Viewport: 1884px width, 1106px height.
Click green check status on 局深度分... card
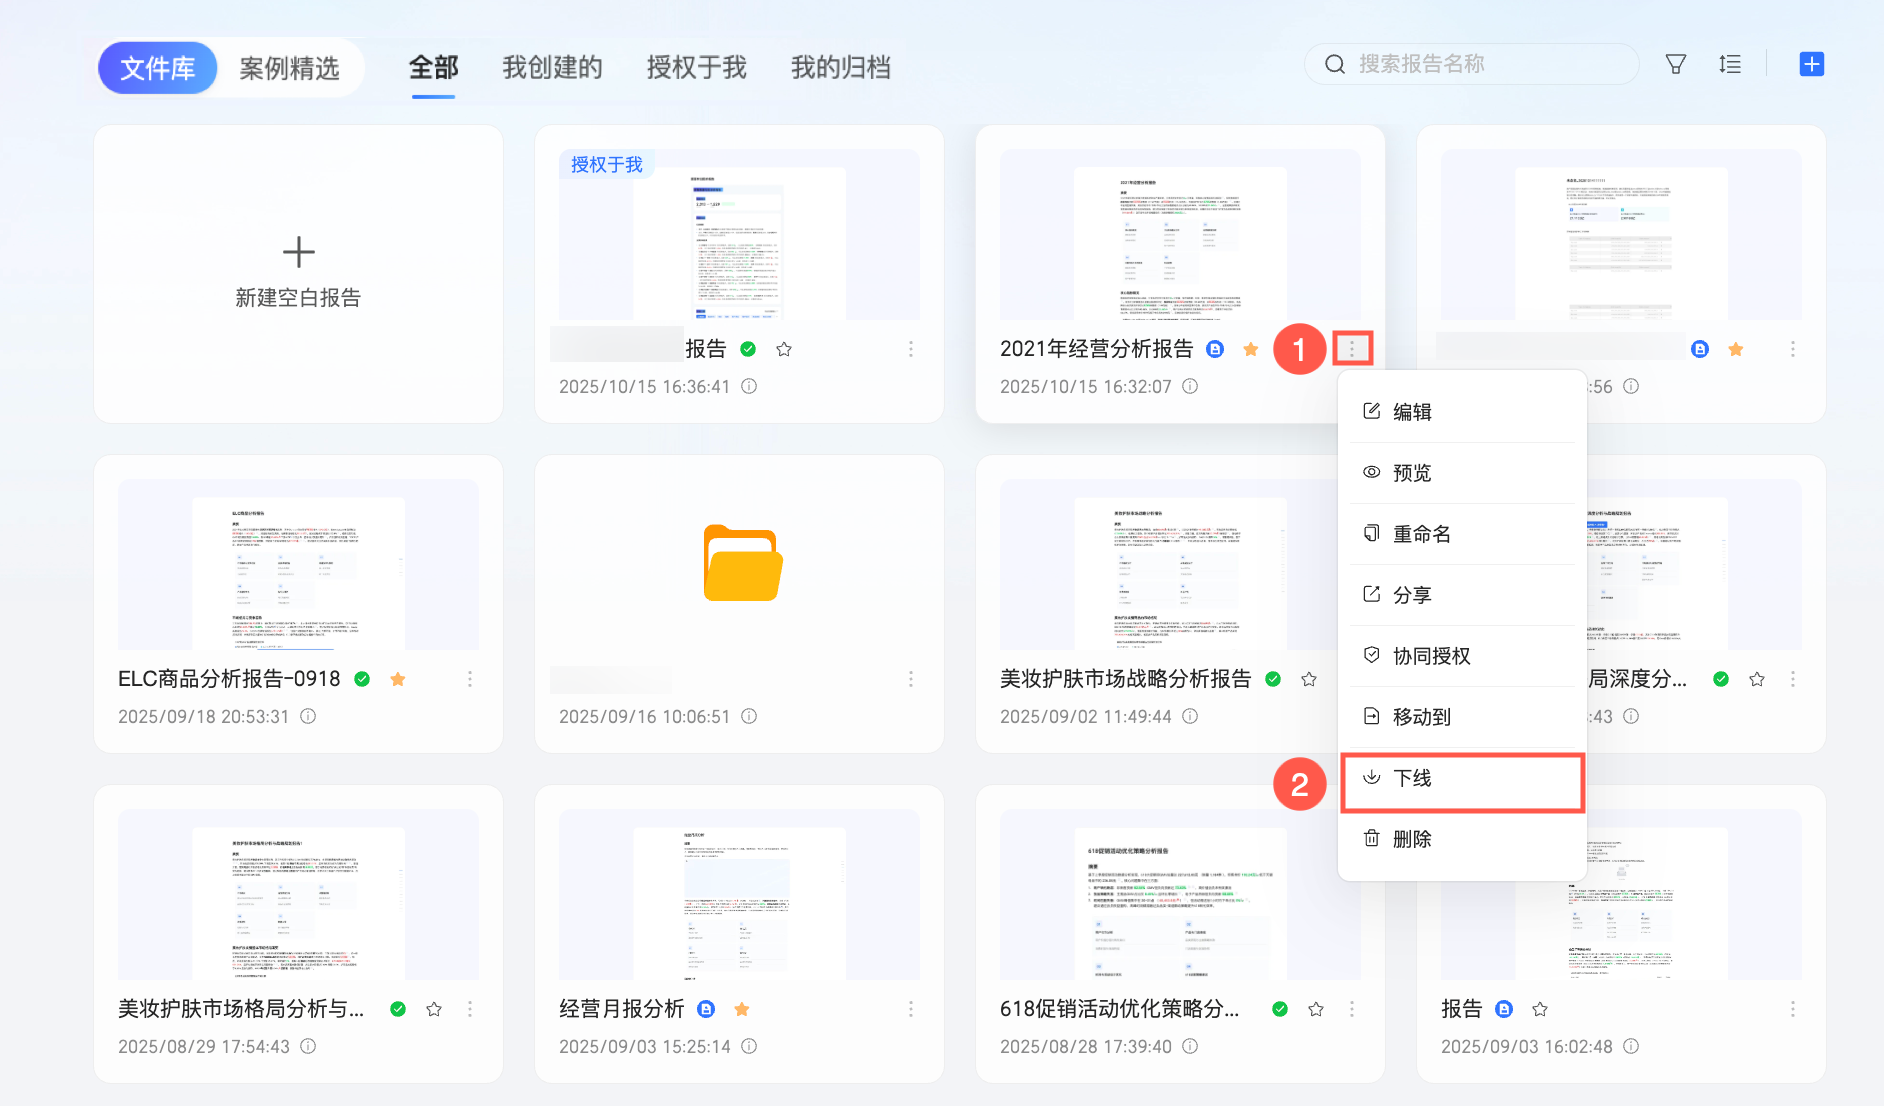(x=1721, y=679)
